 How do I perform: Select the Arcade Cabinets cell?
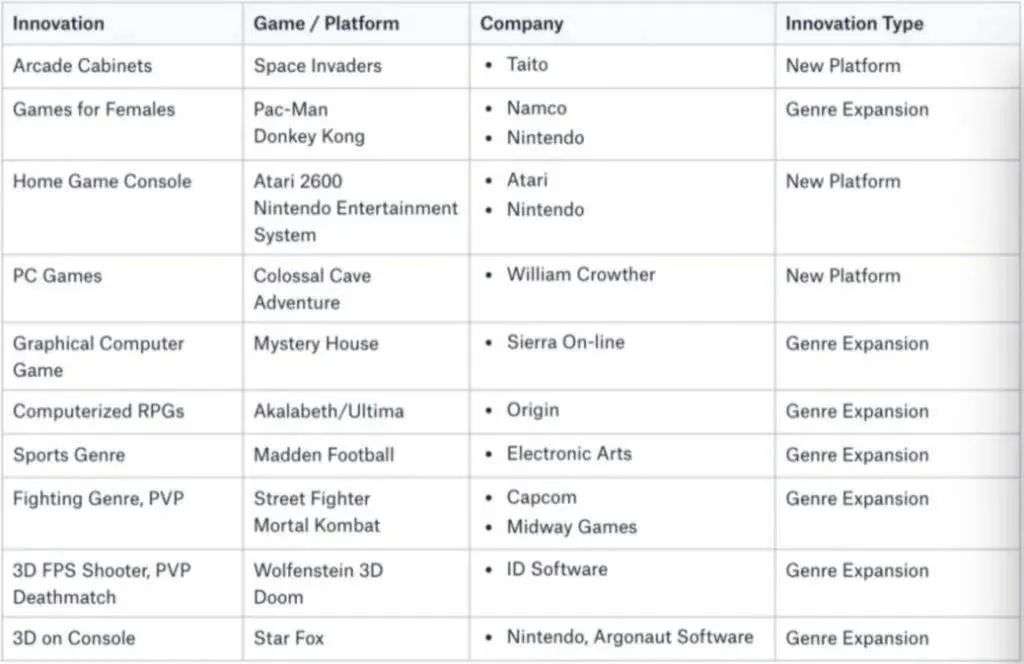coord(82,66)
